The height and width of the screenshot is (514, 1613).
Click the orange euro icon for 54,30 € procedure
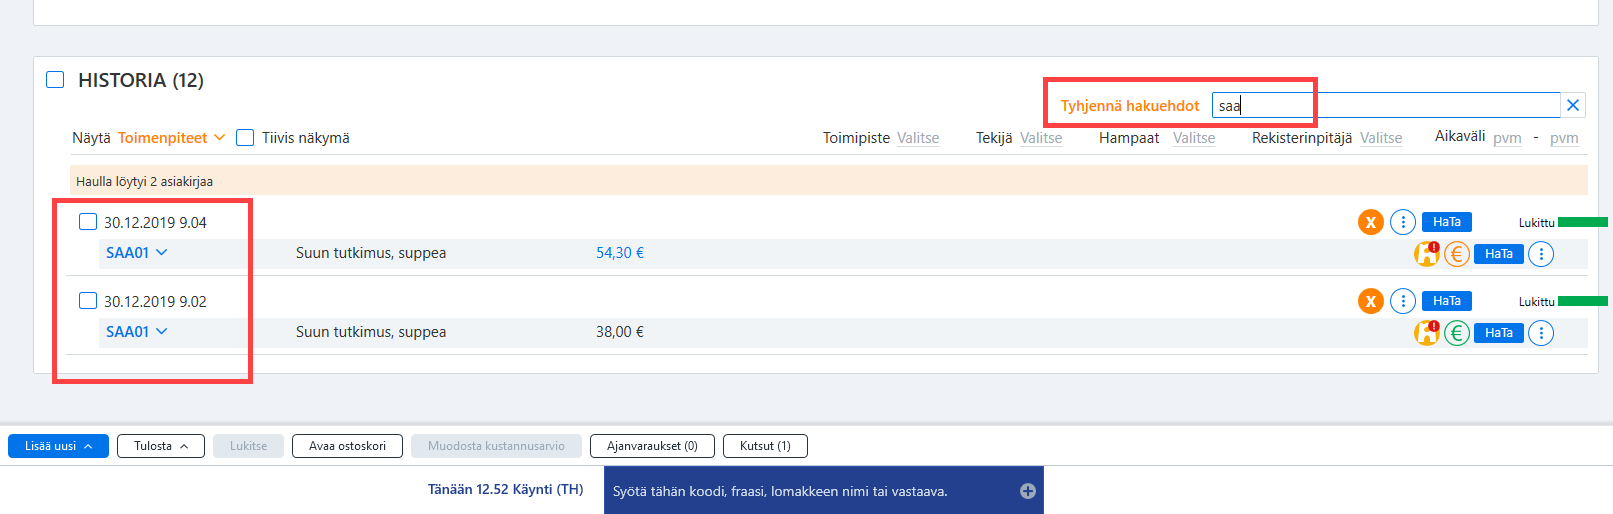pyautogui.click(x=1457, y=254)
